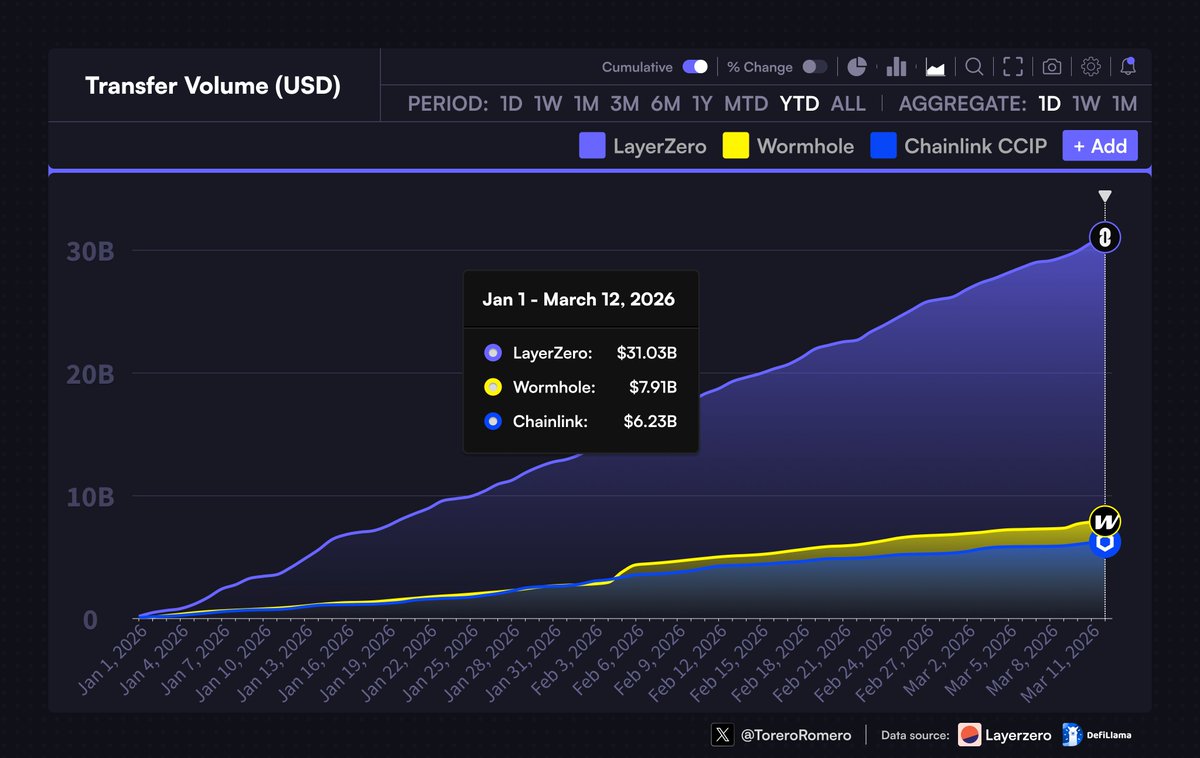Image resolution: width=1200 pixels, height=758 pixels.
Task: Select the YTD period
Action: (x=800, y=104)
